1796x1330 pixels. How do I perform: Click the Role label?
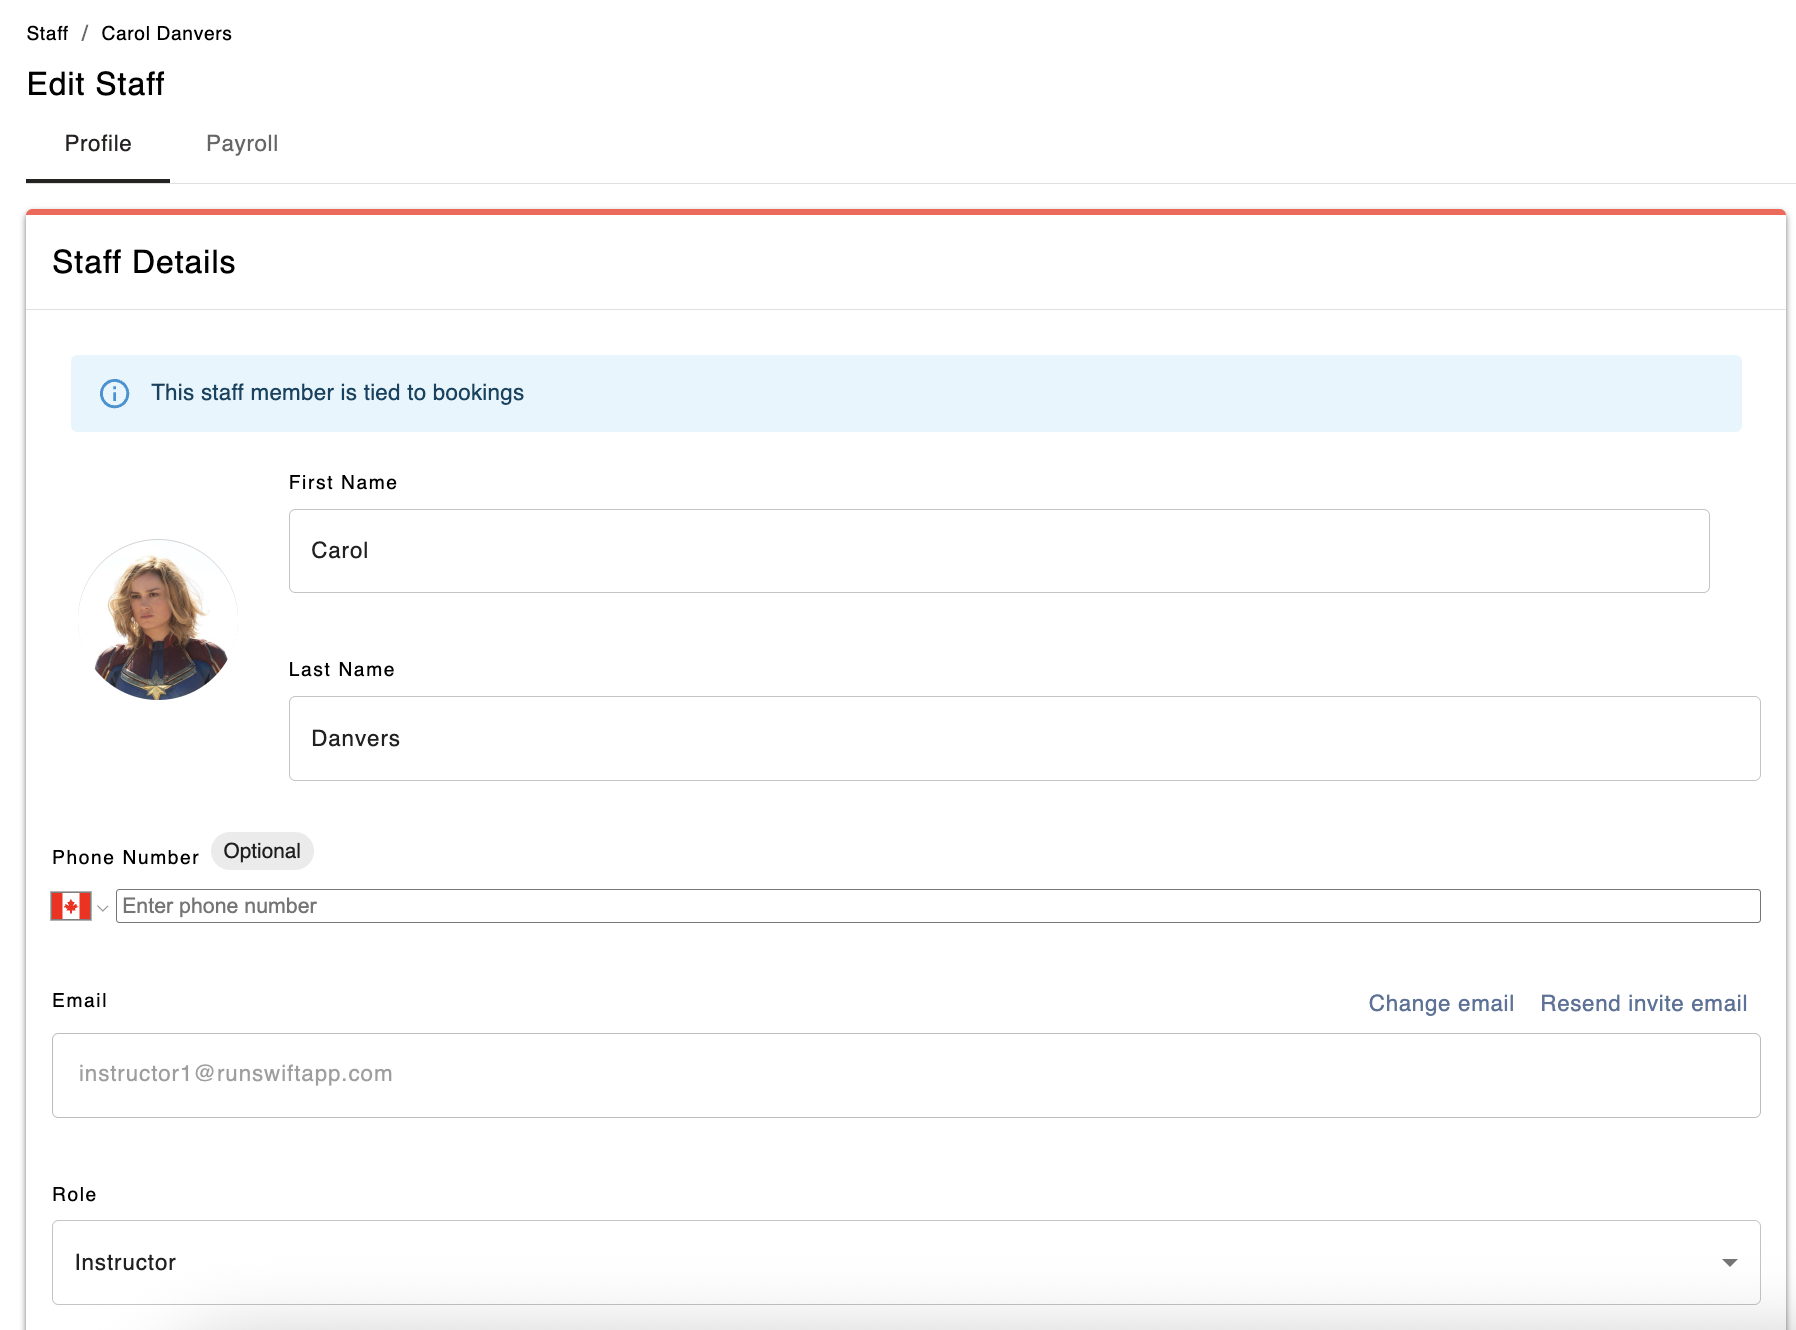[x=74, y=1194]
